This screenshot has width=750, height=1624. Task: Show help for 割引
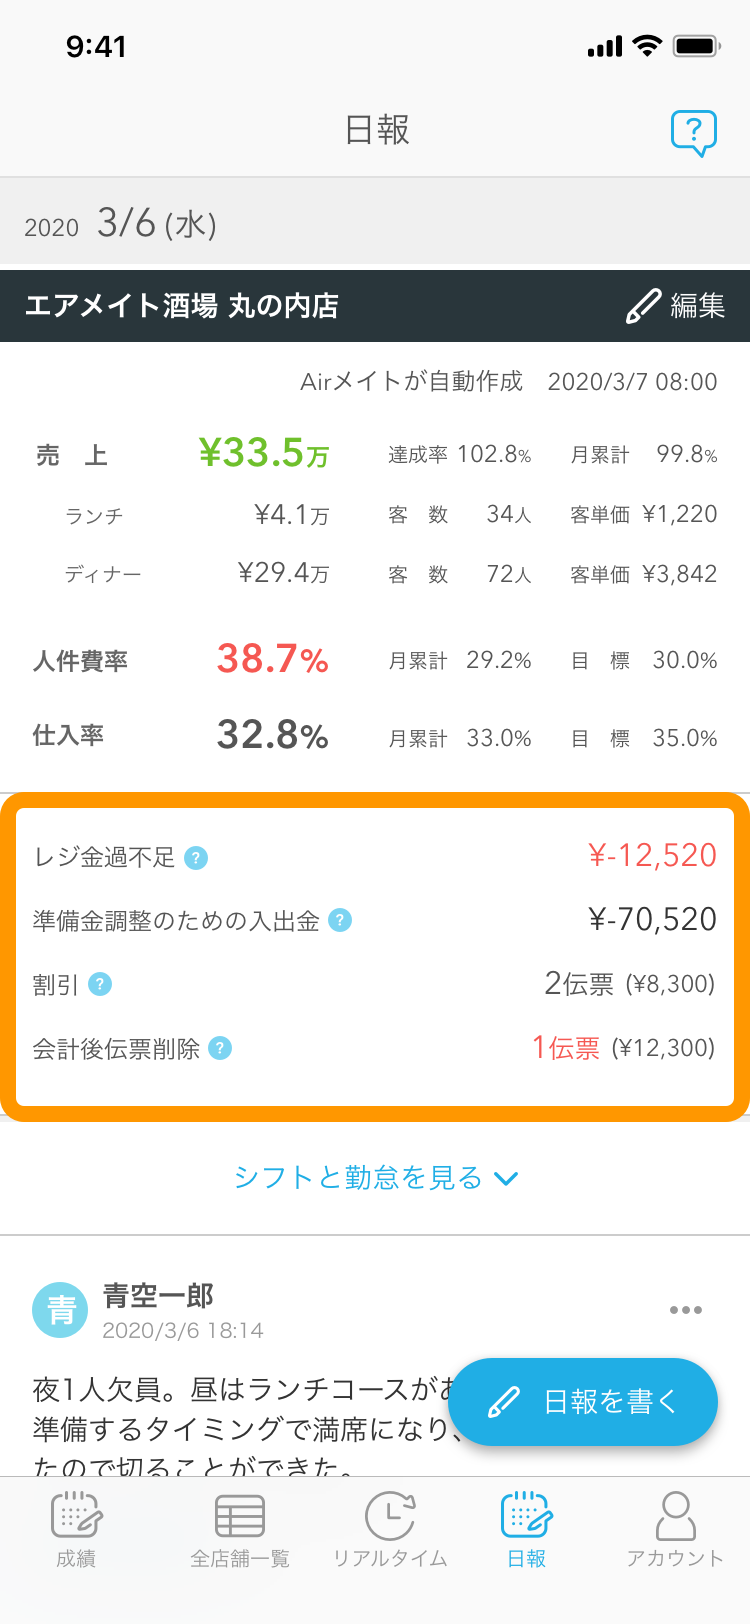pyautogui.click(x=100, y=985)
